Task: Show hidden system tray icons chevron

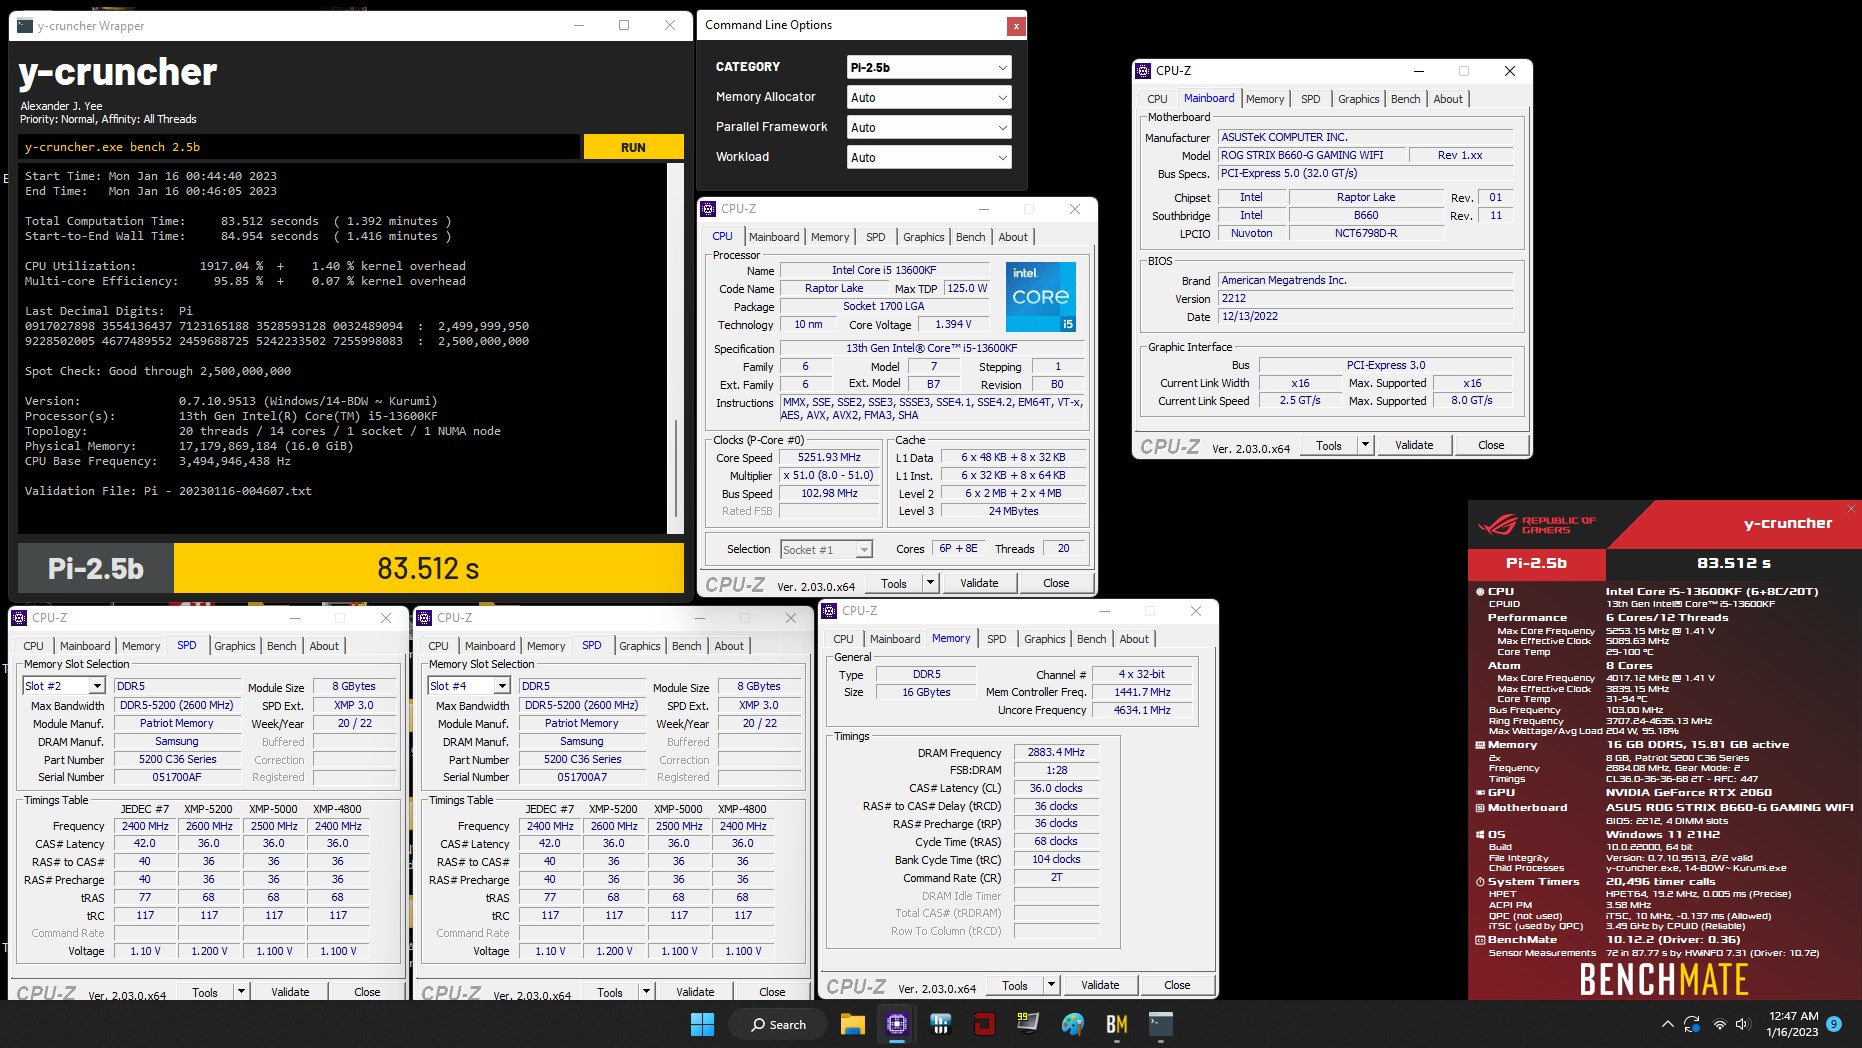Action: click(1667, 1024)
